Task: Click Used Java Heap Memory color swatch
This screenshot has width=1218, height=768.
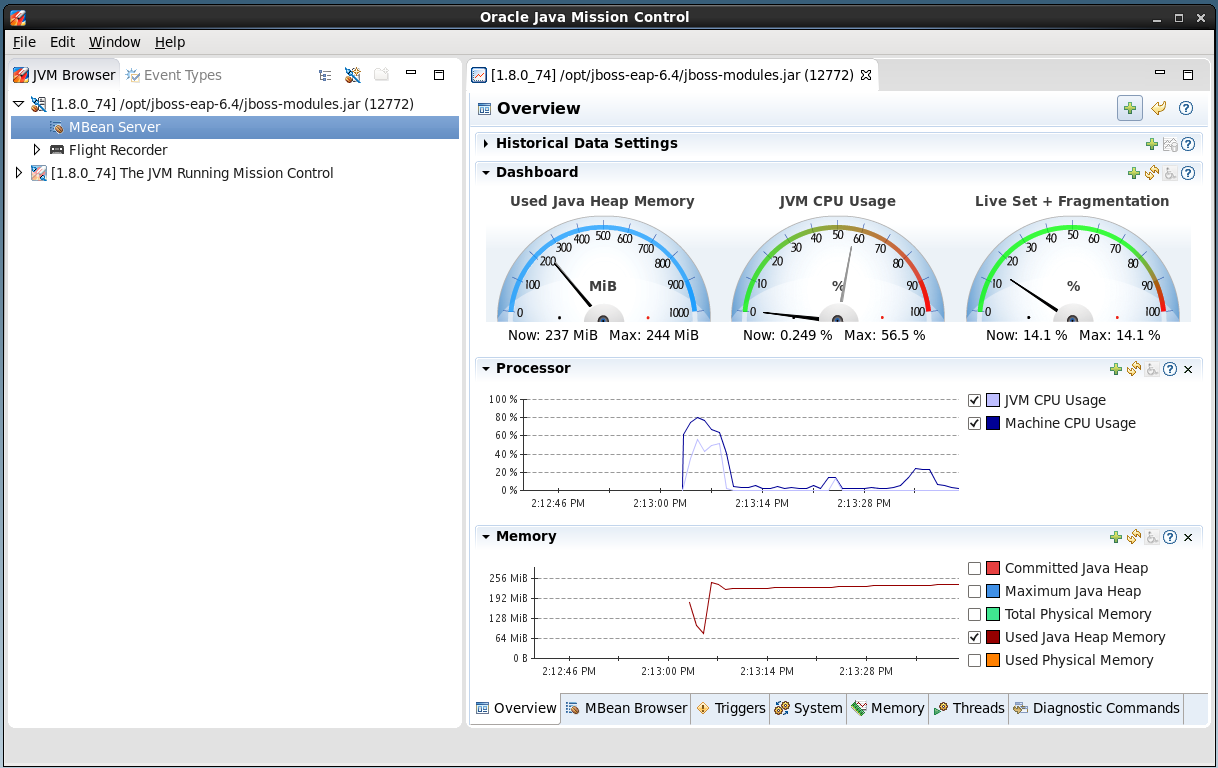Action: pos(993,637)
